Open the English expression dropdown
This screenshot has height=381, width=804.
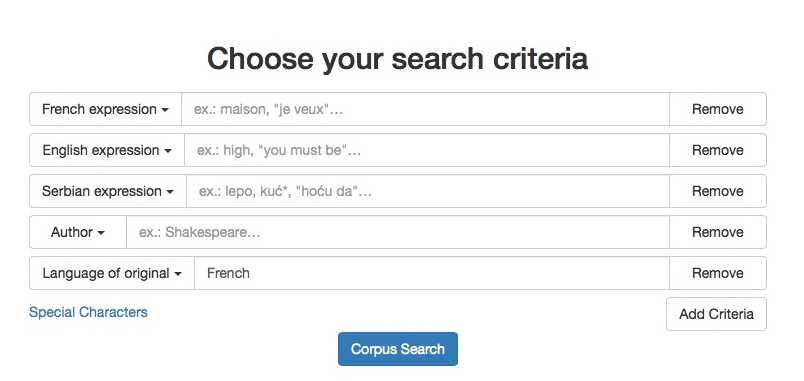click(107, 150)
